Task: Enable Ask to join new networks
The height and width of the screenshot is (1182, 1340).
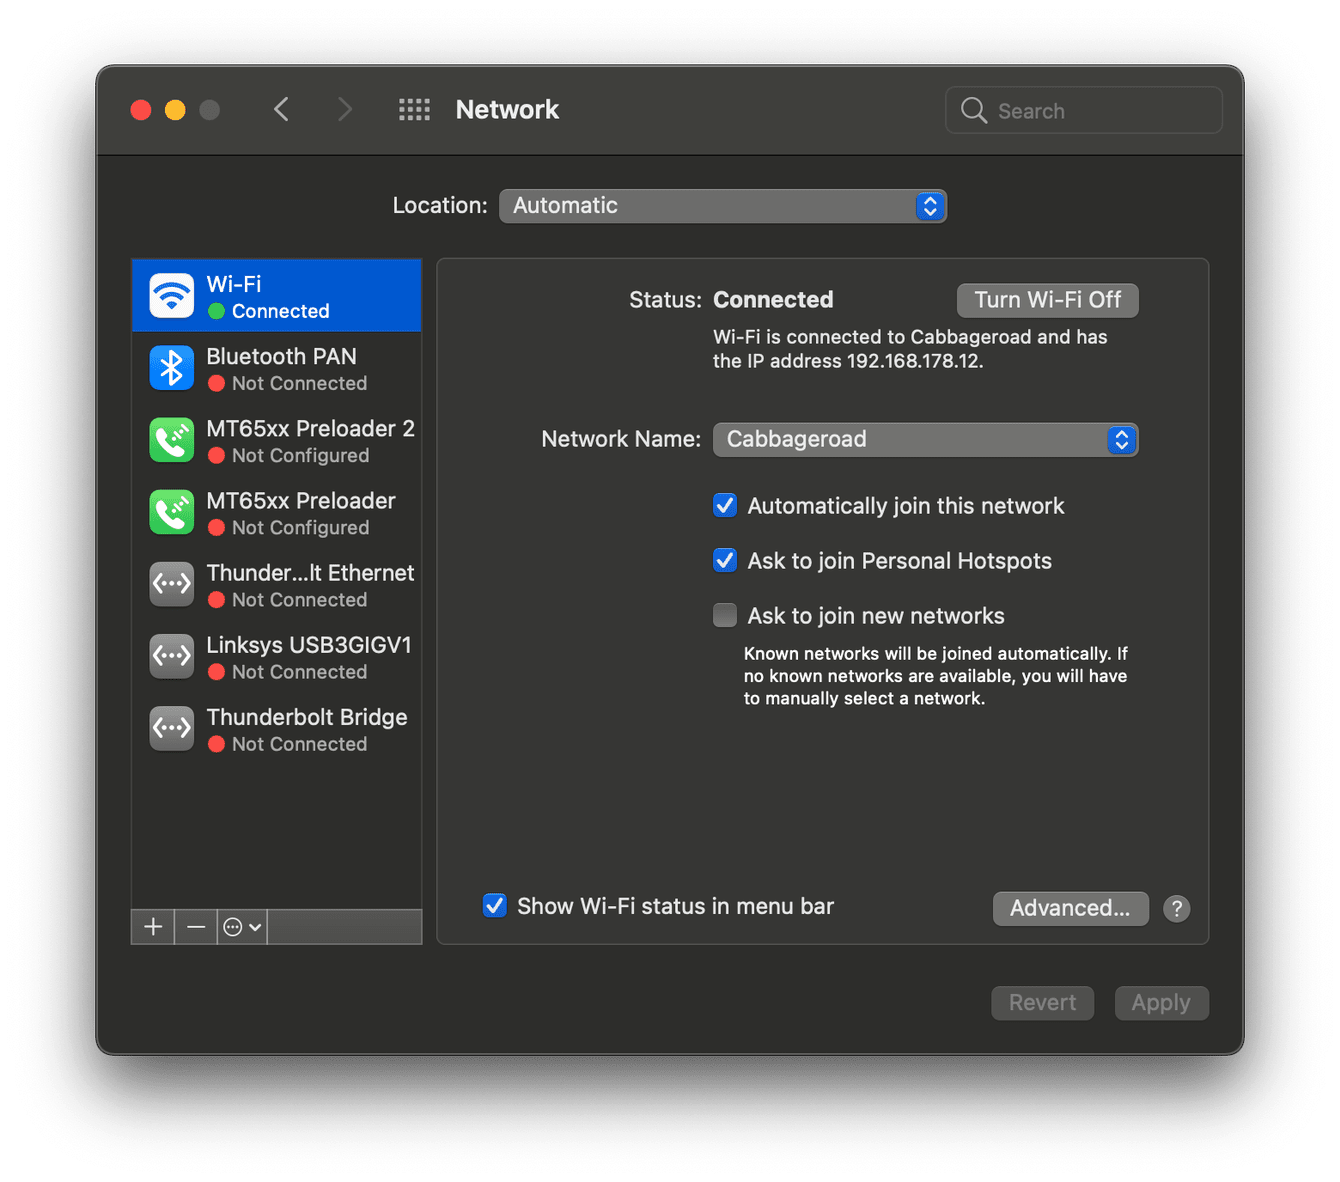Action: click(724, 615)
